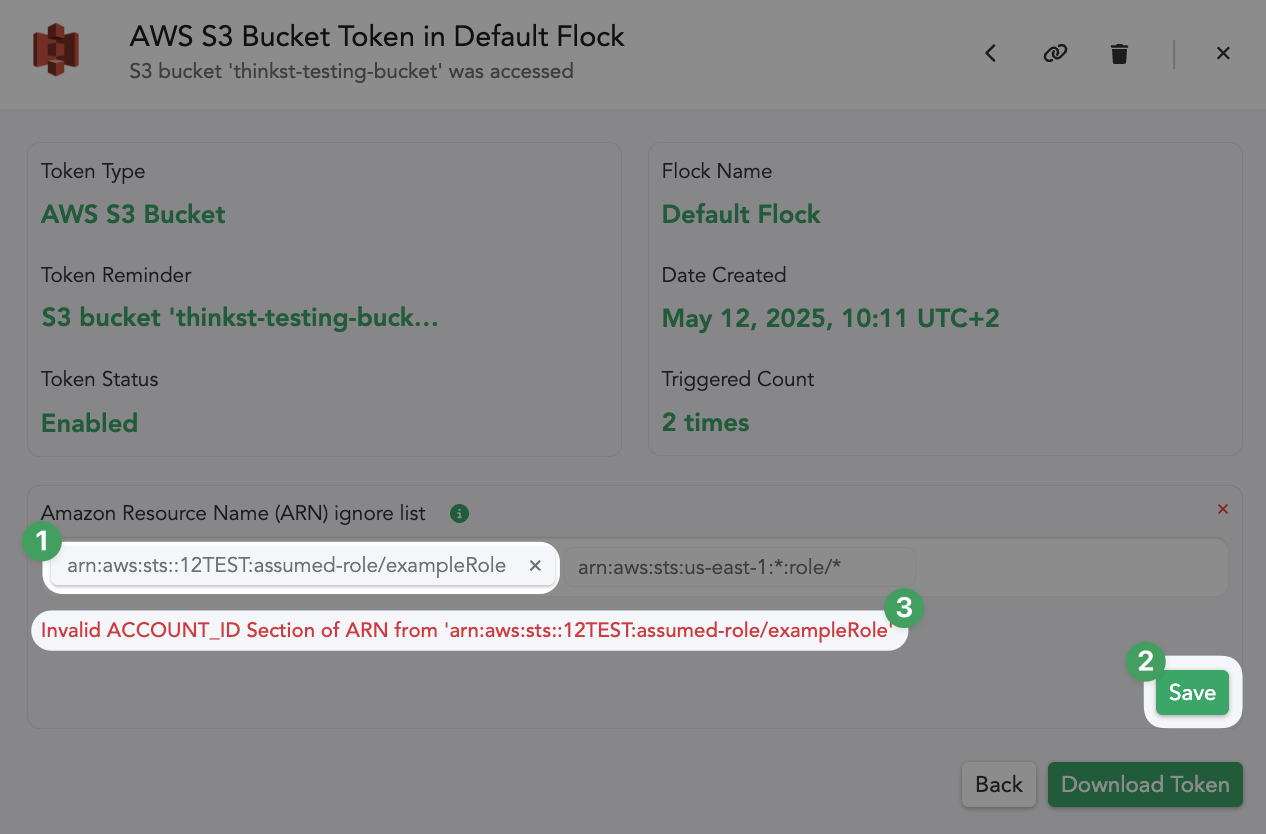Image resolution: width=1266 pixels, height=834 pixels.
Task: Click the ARN placeholder input field
Action: coord(740,567)
